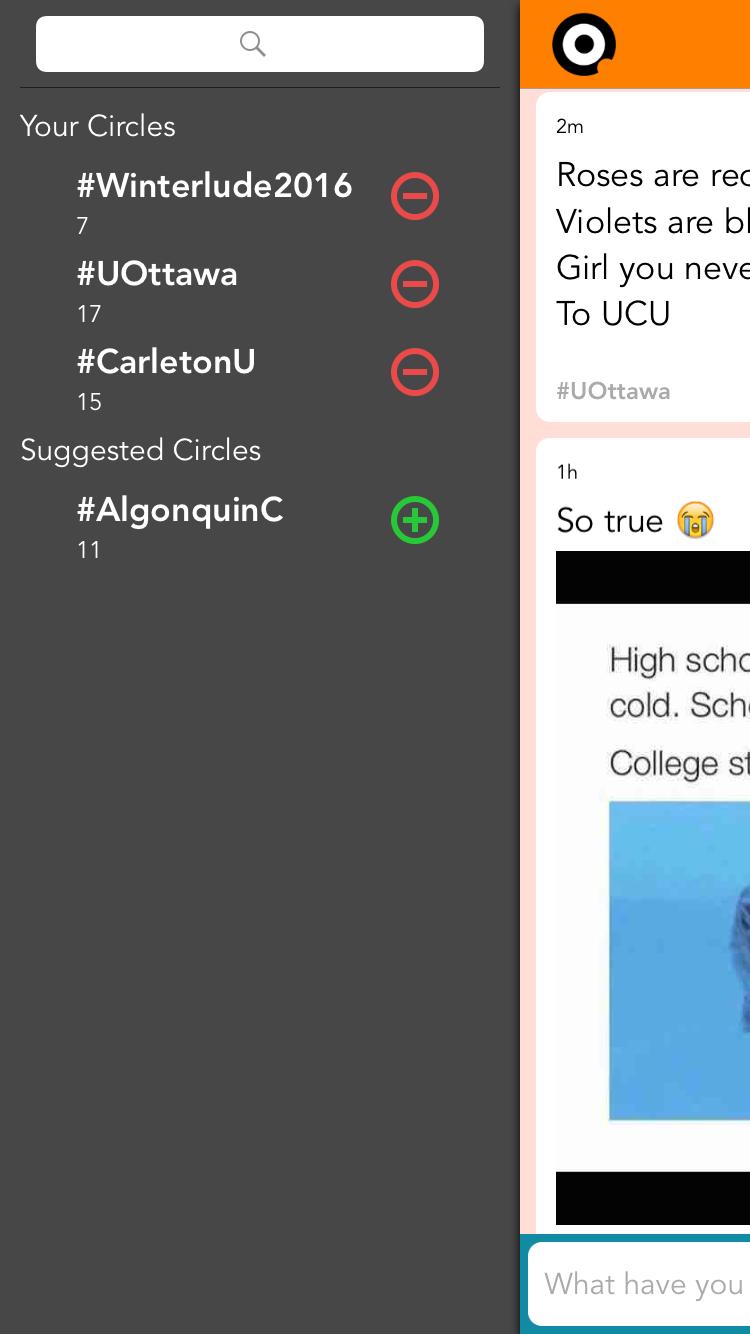Image resolution: width=750 pixels, height=1334 pixels.
Task: View the meme image with blue picture
Action: pos(653,888)
